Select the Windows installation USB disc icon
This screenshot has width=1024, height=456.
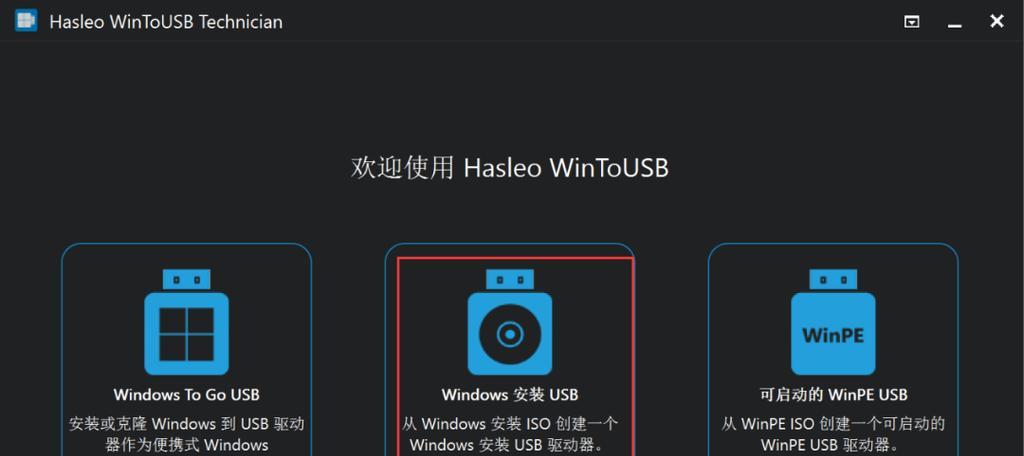[x=509, y=322]
